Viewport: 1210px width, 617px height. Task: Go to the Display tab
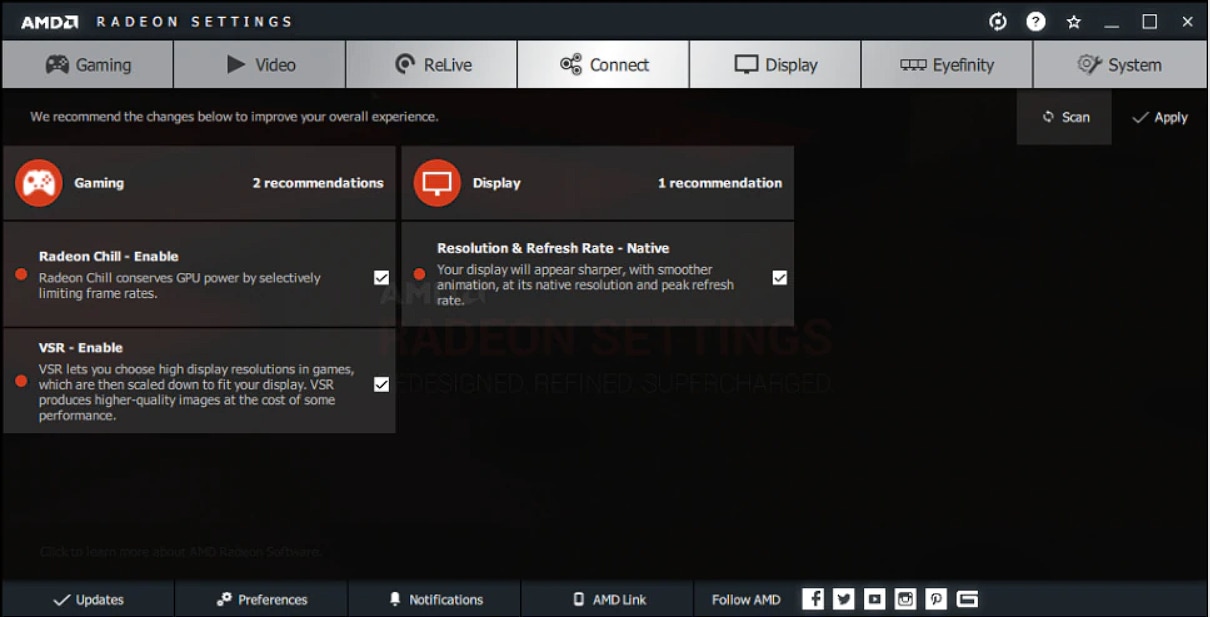[x=775, y=65]
